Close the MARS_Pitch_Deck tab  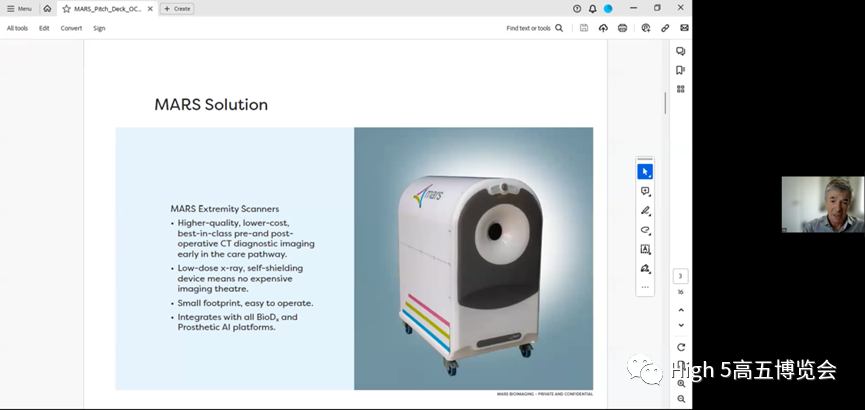click(x=151, y=8)
